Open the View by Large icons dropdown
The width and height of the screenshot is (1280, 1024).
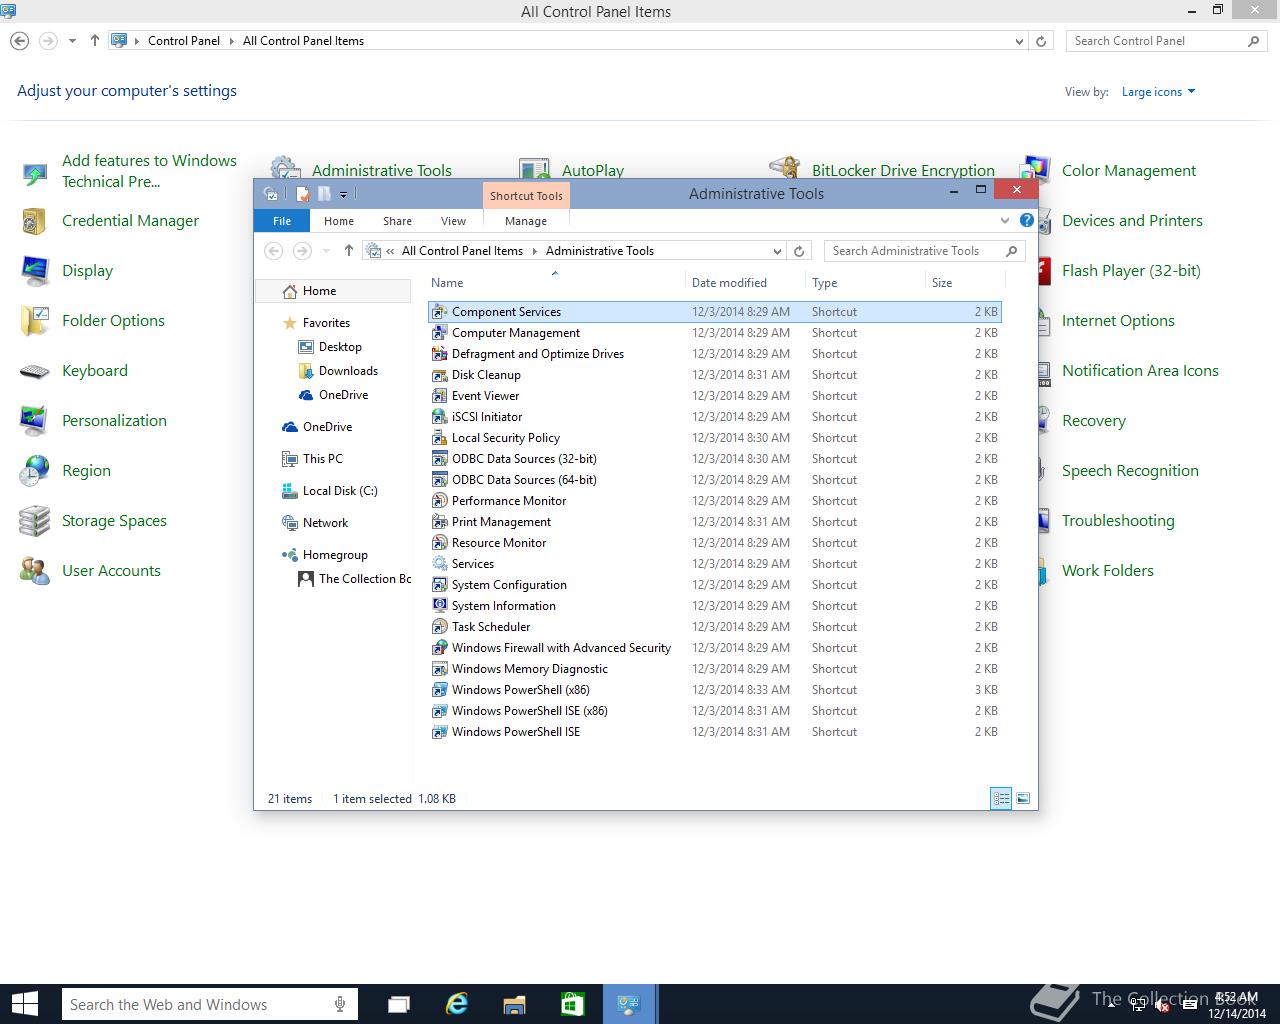[1158, 92]
